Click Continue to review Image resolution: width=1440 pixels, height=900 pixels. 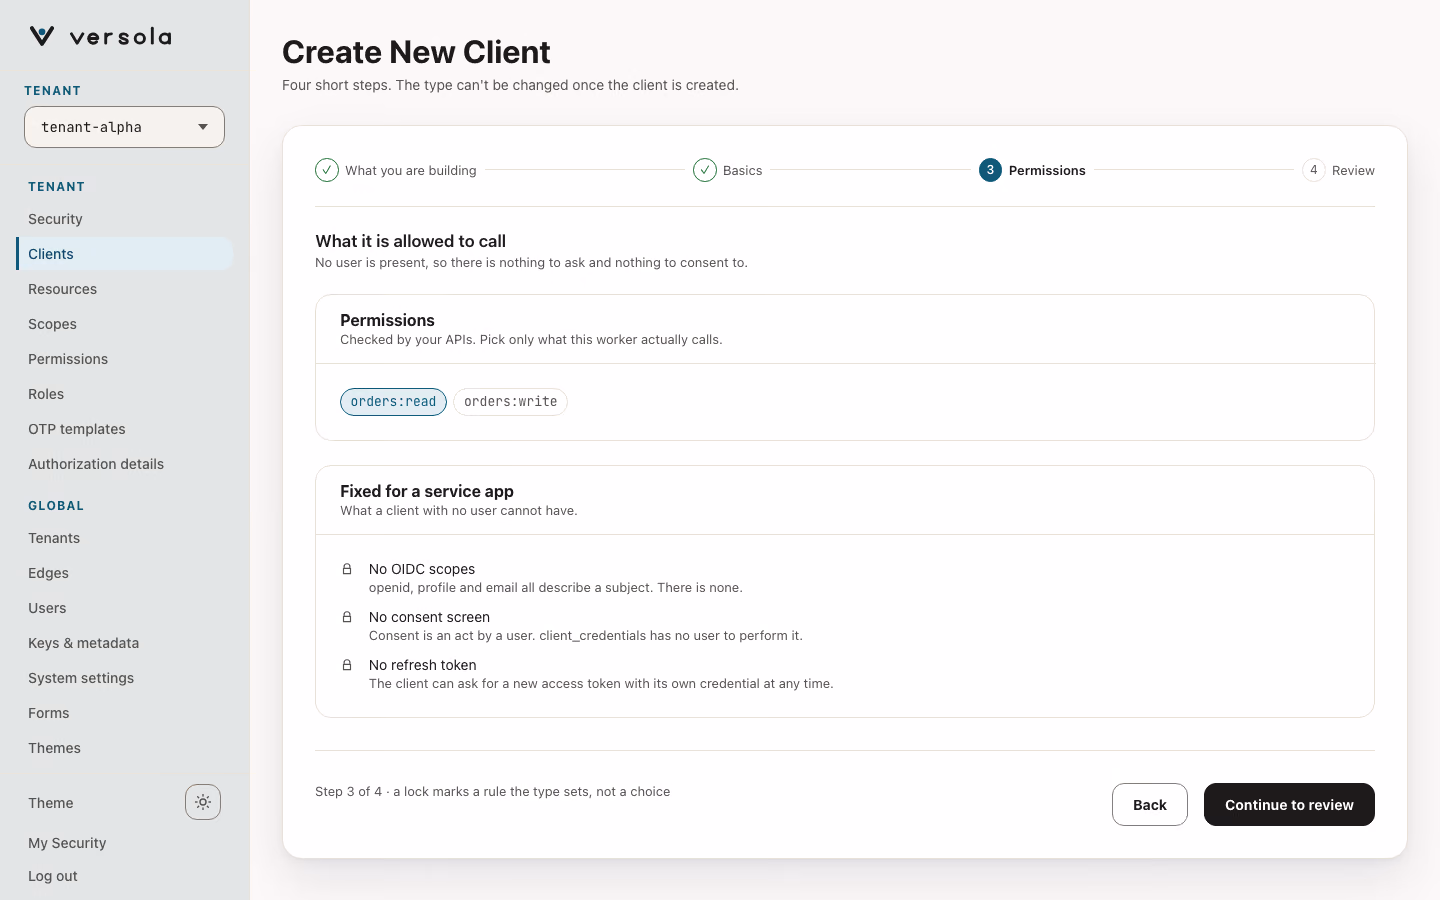1289,805
